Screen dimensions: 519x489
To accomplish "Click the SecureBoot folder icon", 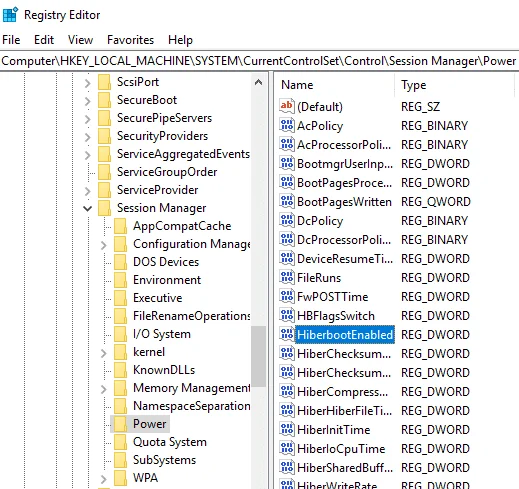I will coord(104,100).
